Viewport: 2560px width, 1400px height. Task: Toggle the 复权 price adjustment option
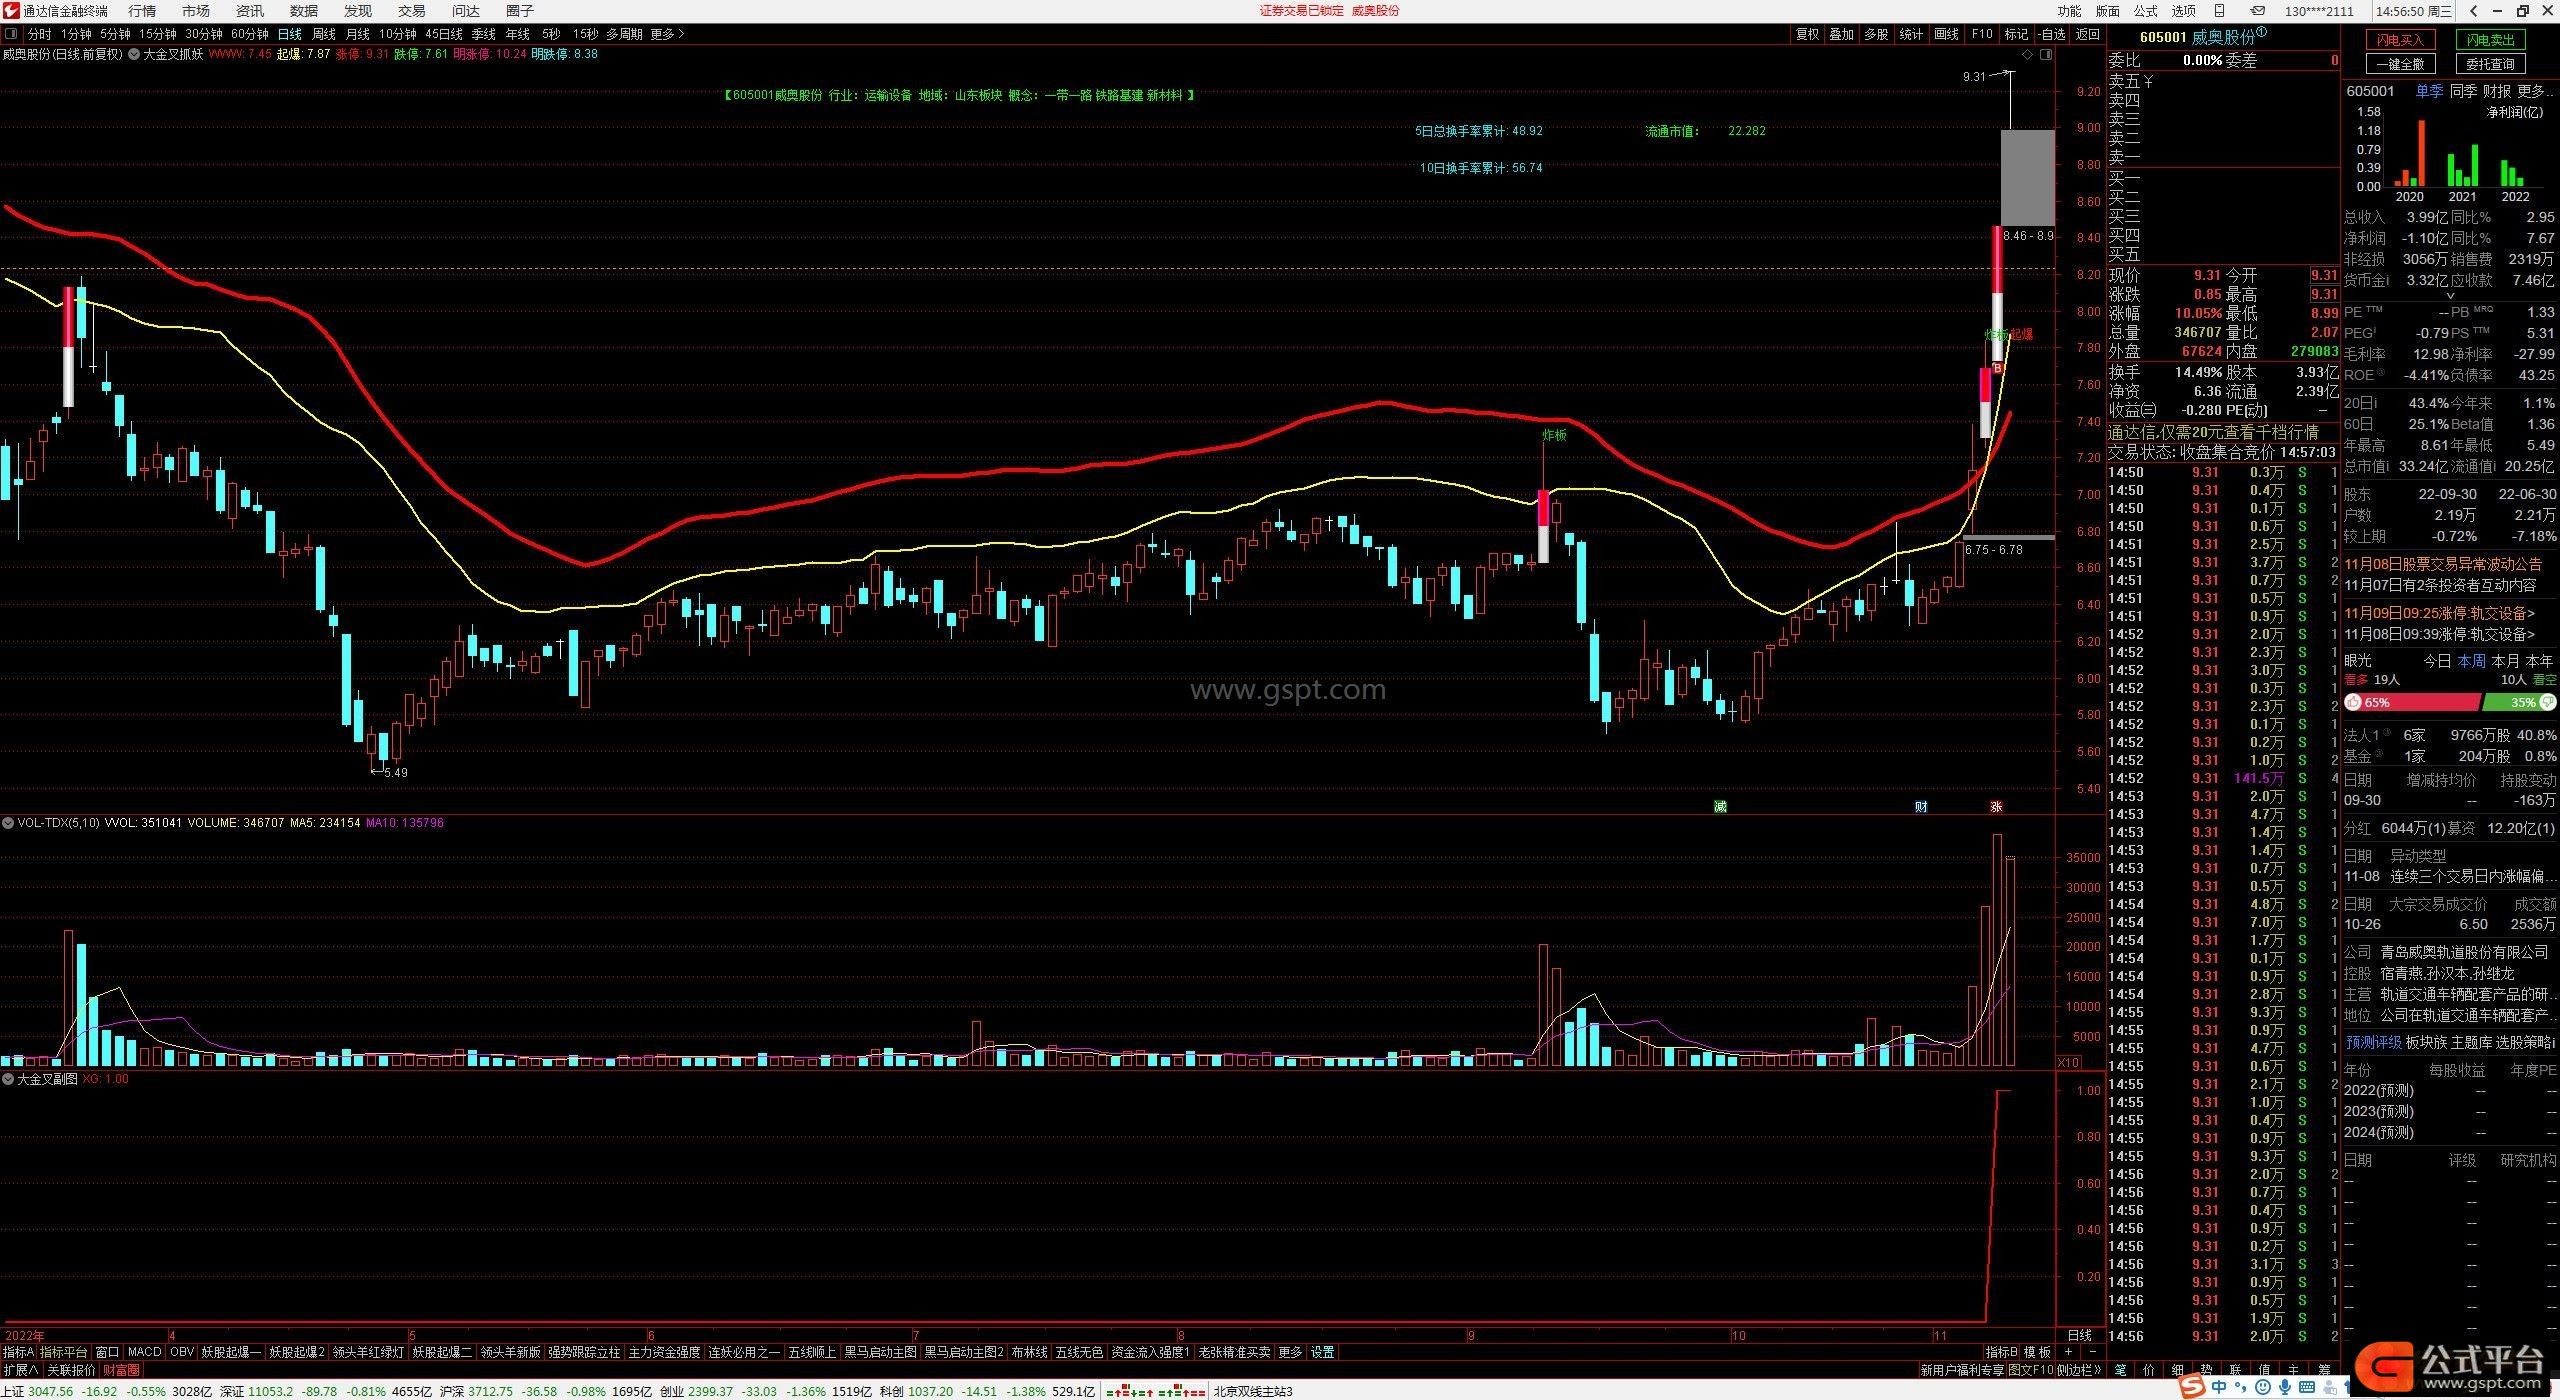coord(1807,34)
